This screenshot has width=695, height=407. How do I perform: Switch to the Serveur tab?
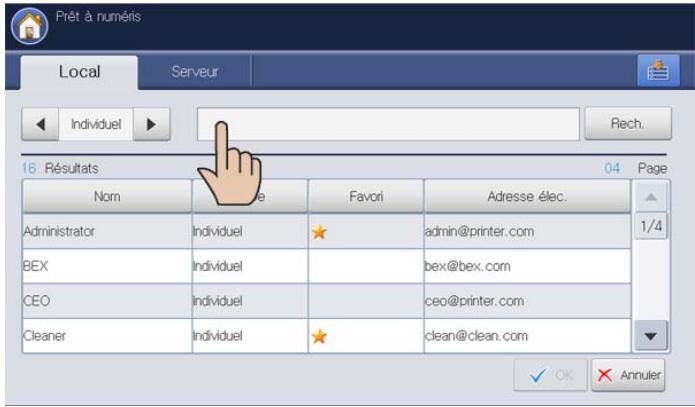195,72
